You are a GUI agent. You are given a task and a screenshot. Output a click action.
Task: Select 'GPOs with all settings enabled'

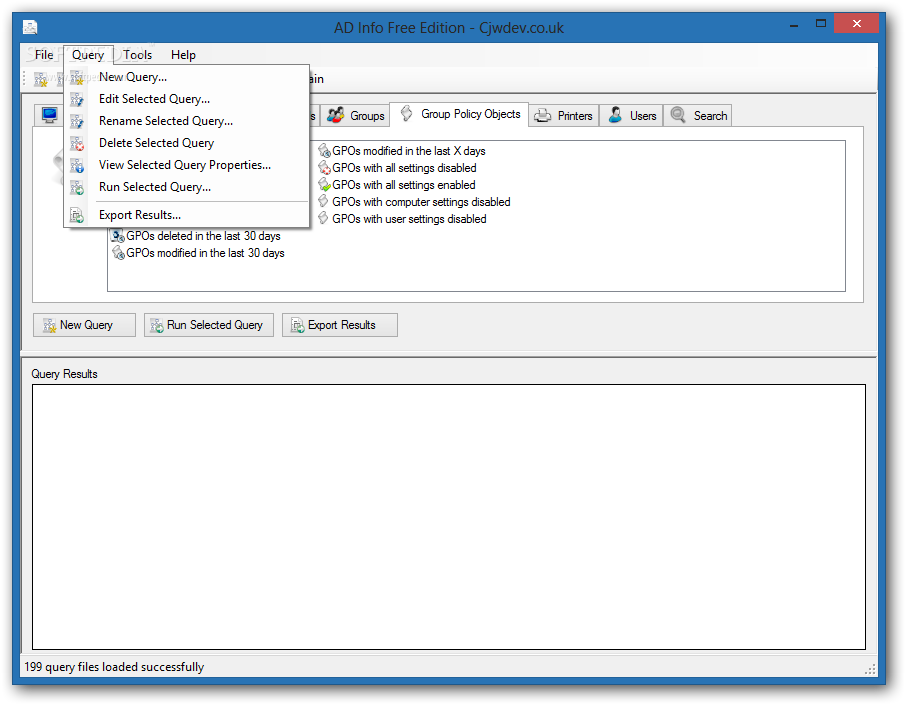[x=404, y=185]
